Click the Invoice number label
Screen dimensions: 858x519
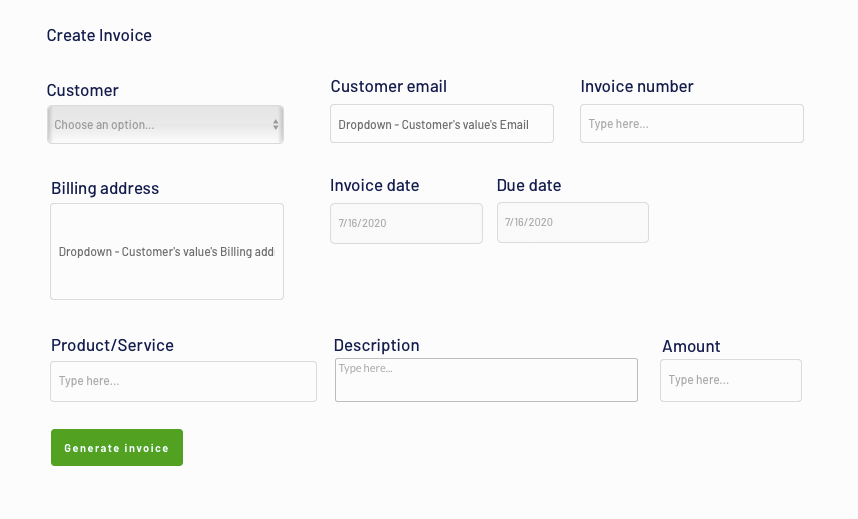pyautogui.click(x=637, y=86)
